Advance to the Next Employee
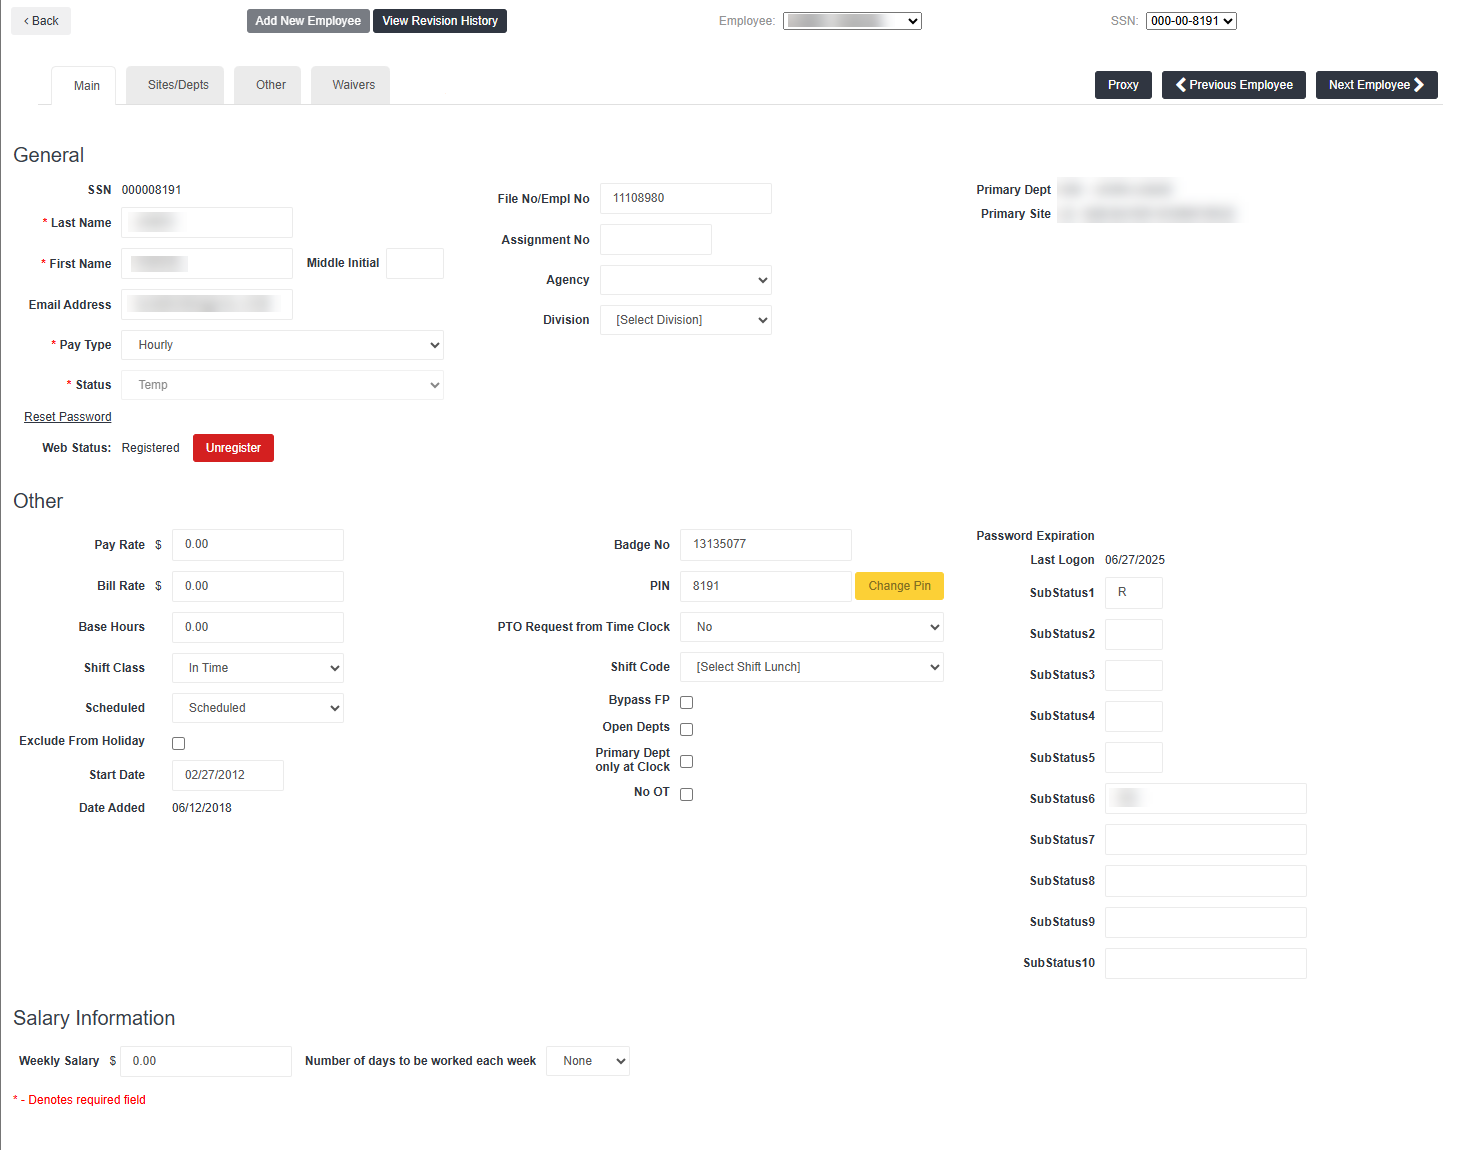Screen dimensions: 1476x1150 pyautogui.click(x=1375, y=85)
